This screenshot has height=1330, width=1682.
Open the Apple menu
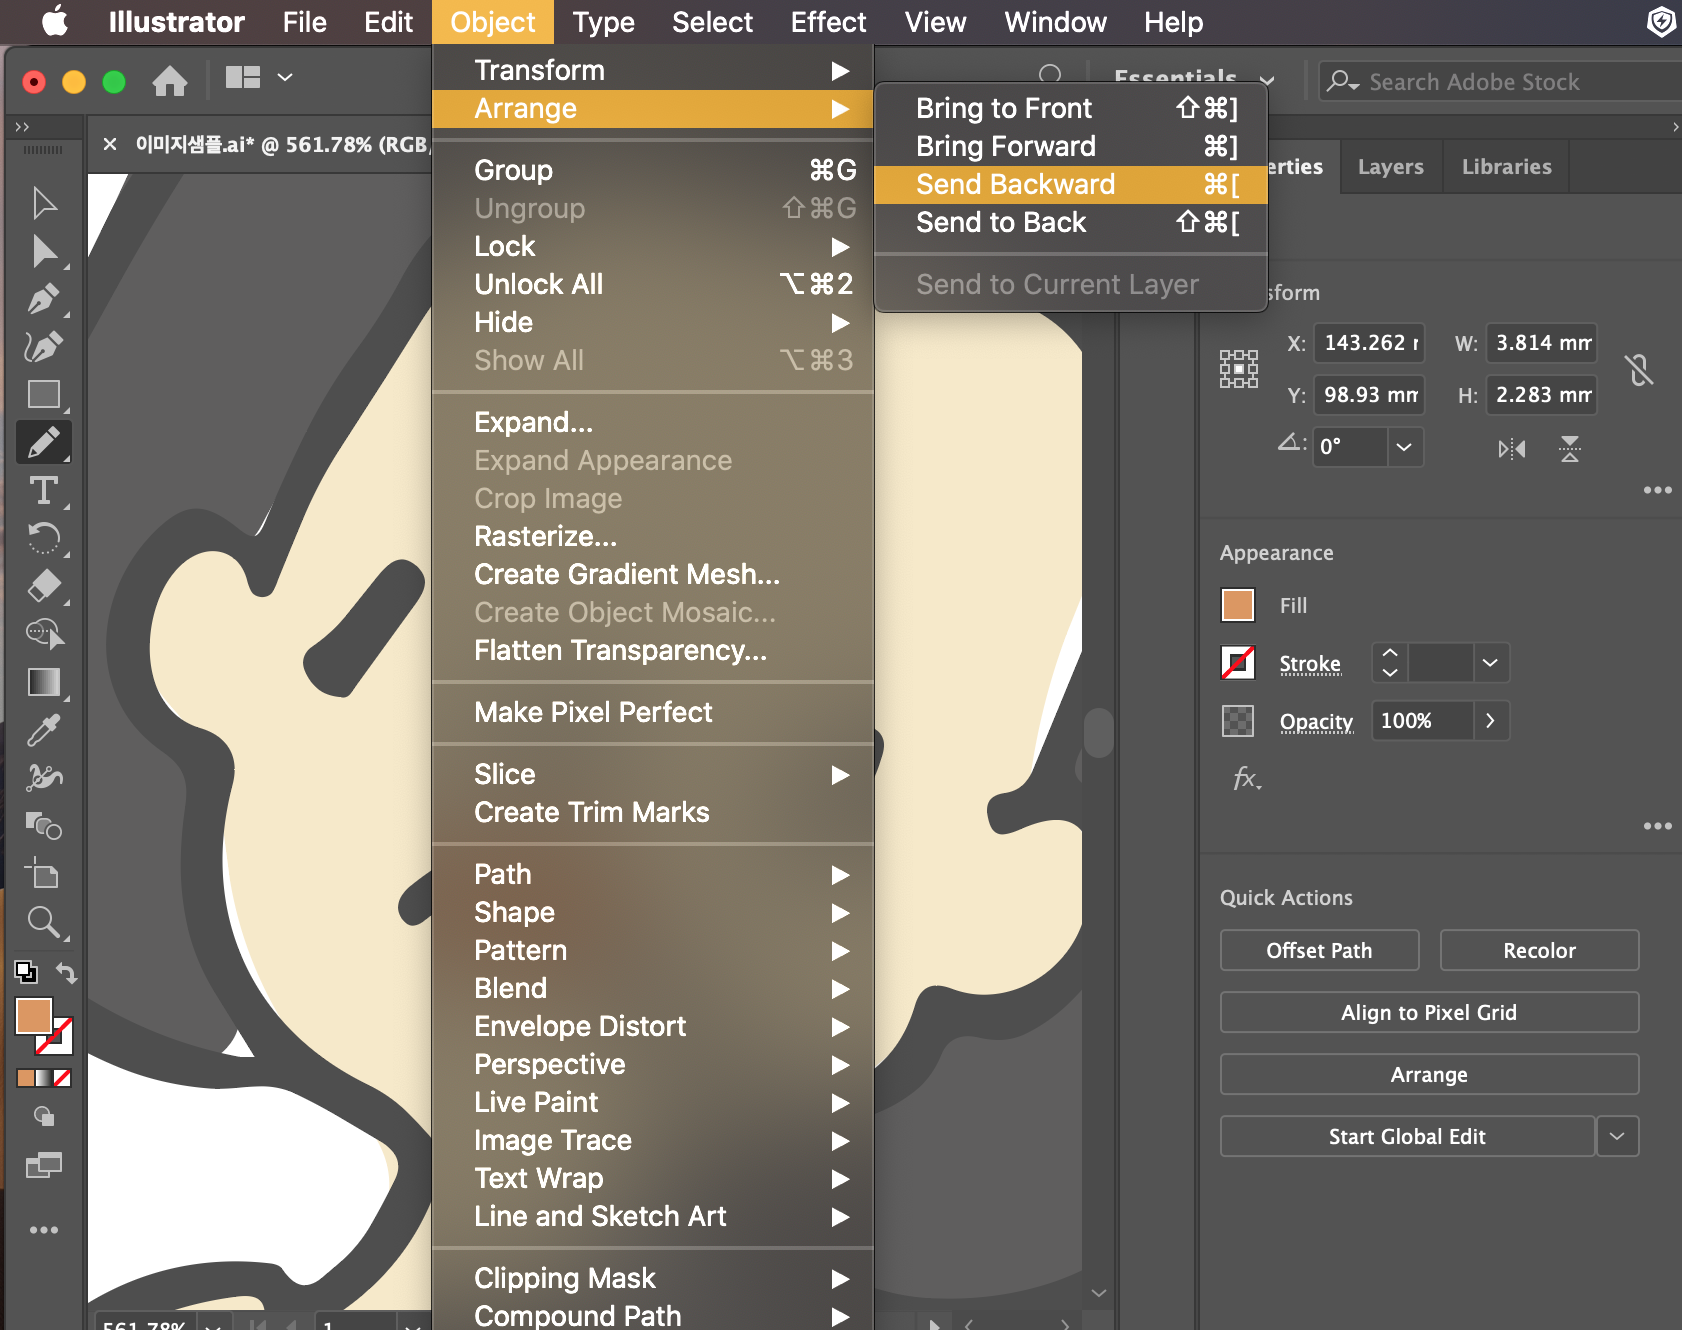(55, 21)
